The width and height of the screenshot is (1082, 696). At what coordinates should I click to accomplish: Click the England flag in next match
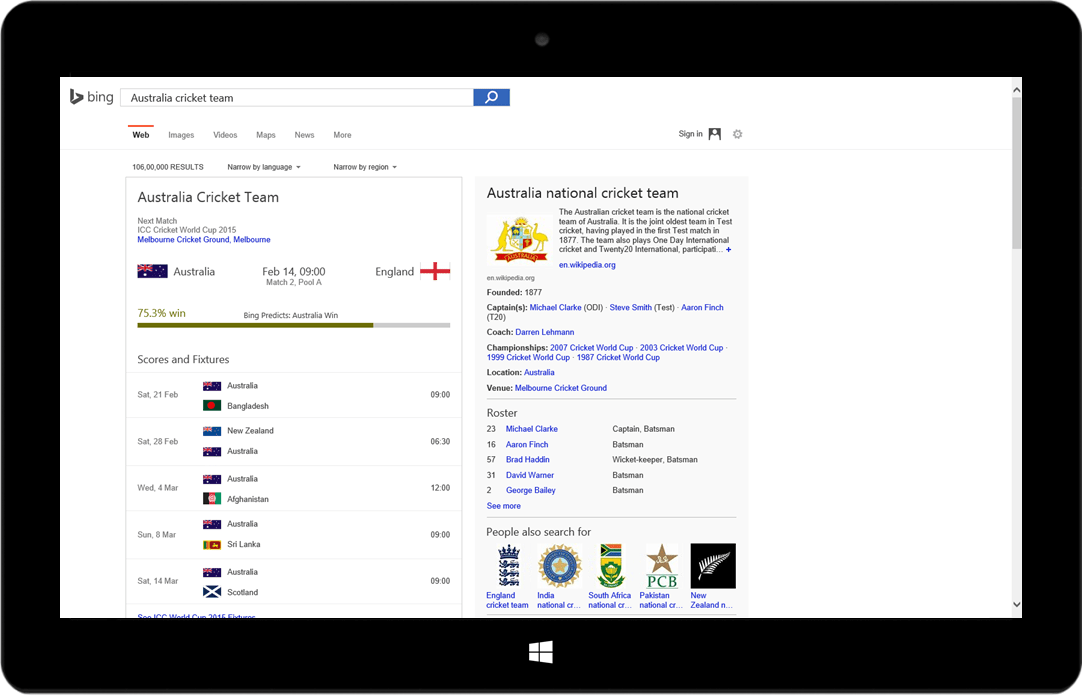tap(435, 271)
